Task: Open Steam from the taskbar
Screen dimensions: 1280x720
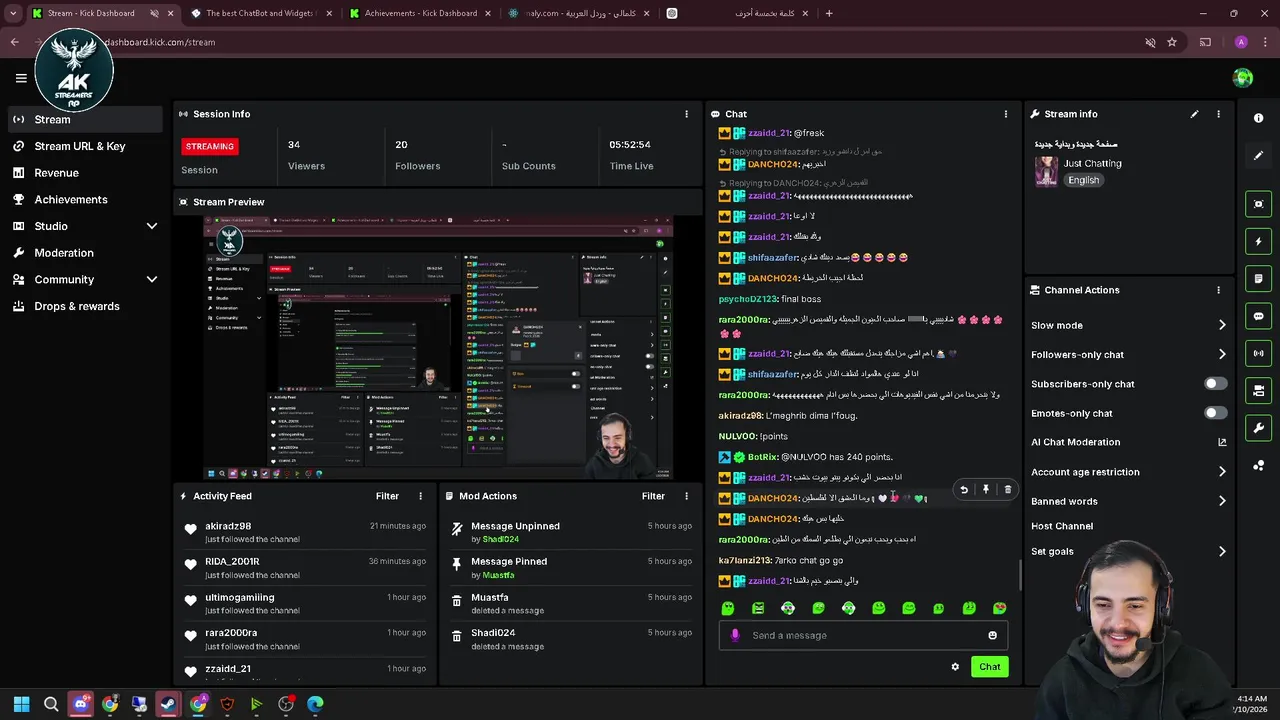Action: tap(168, 704)
